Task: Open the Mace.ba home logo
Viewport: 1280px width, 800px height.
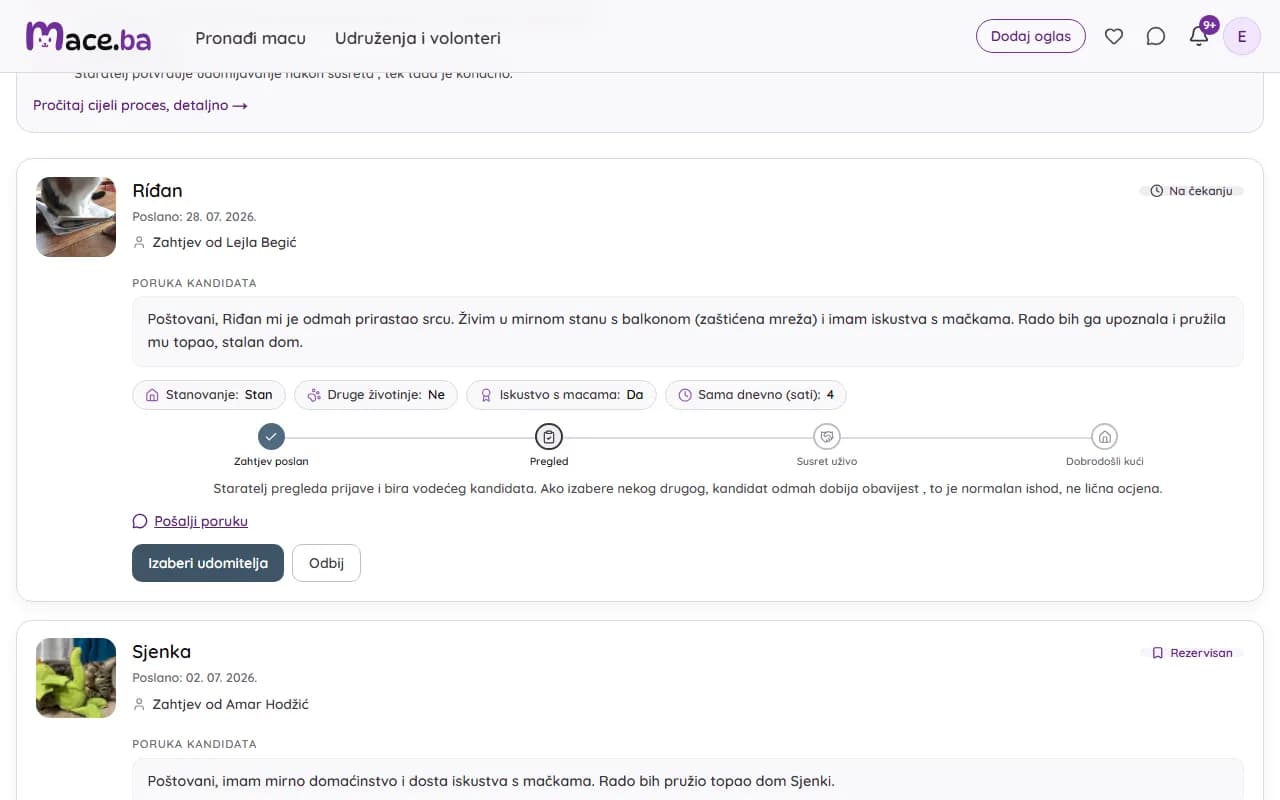Action: [89, 37]
